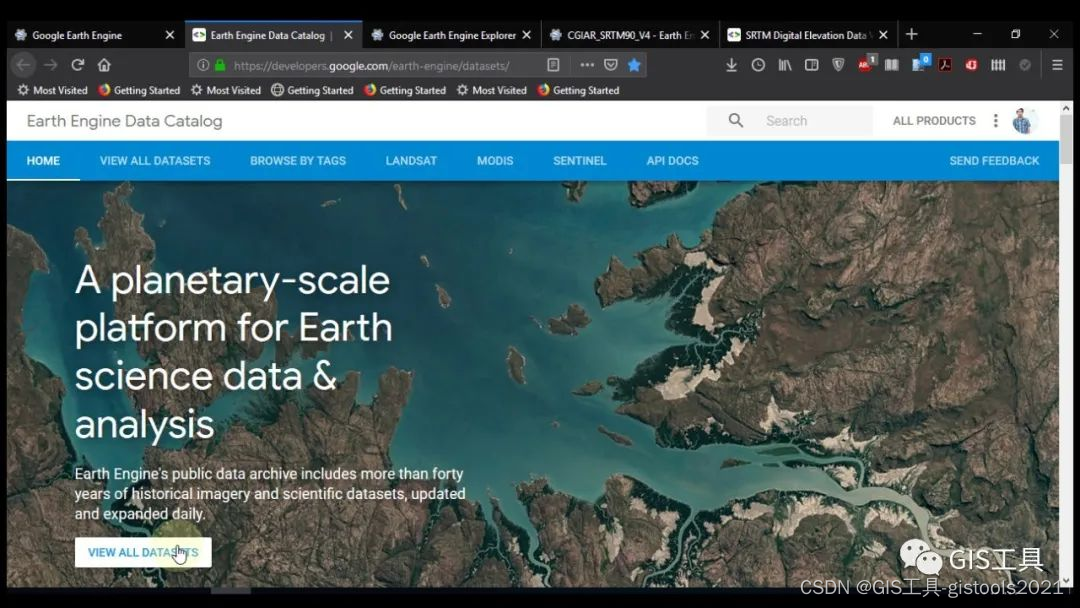Click SEND FEEDBACK link
Image resolution: width=1080 pixels, height=608 pixels.
click(x=994, y=160)
